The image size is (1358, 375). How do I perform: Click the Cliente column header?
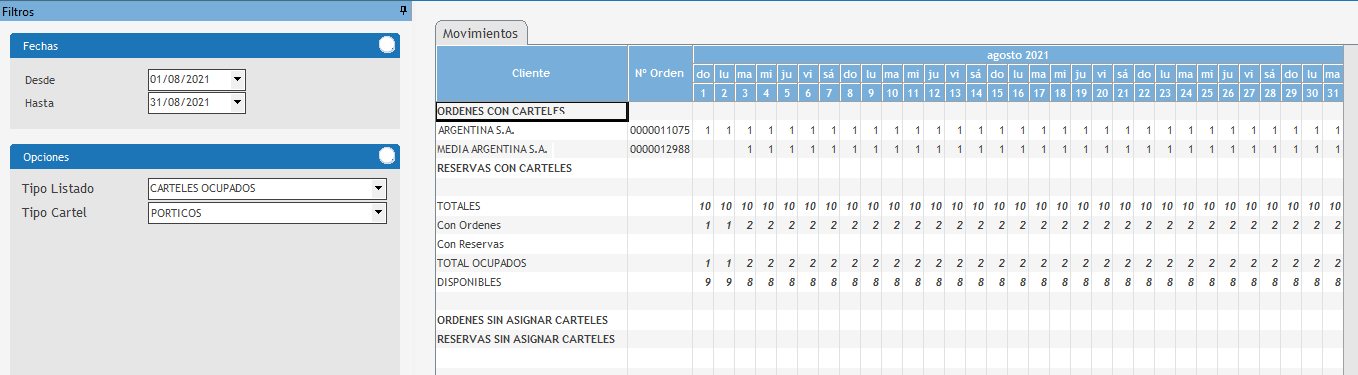pyautogui.click(x=532, y=73)
